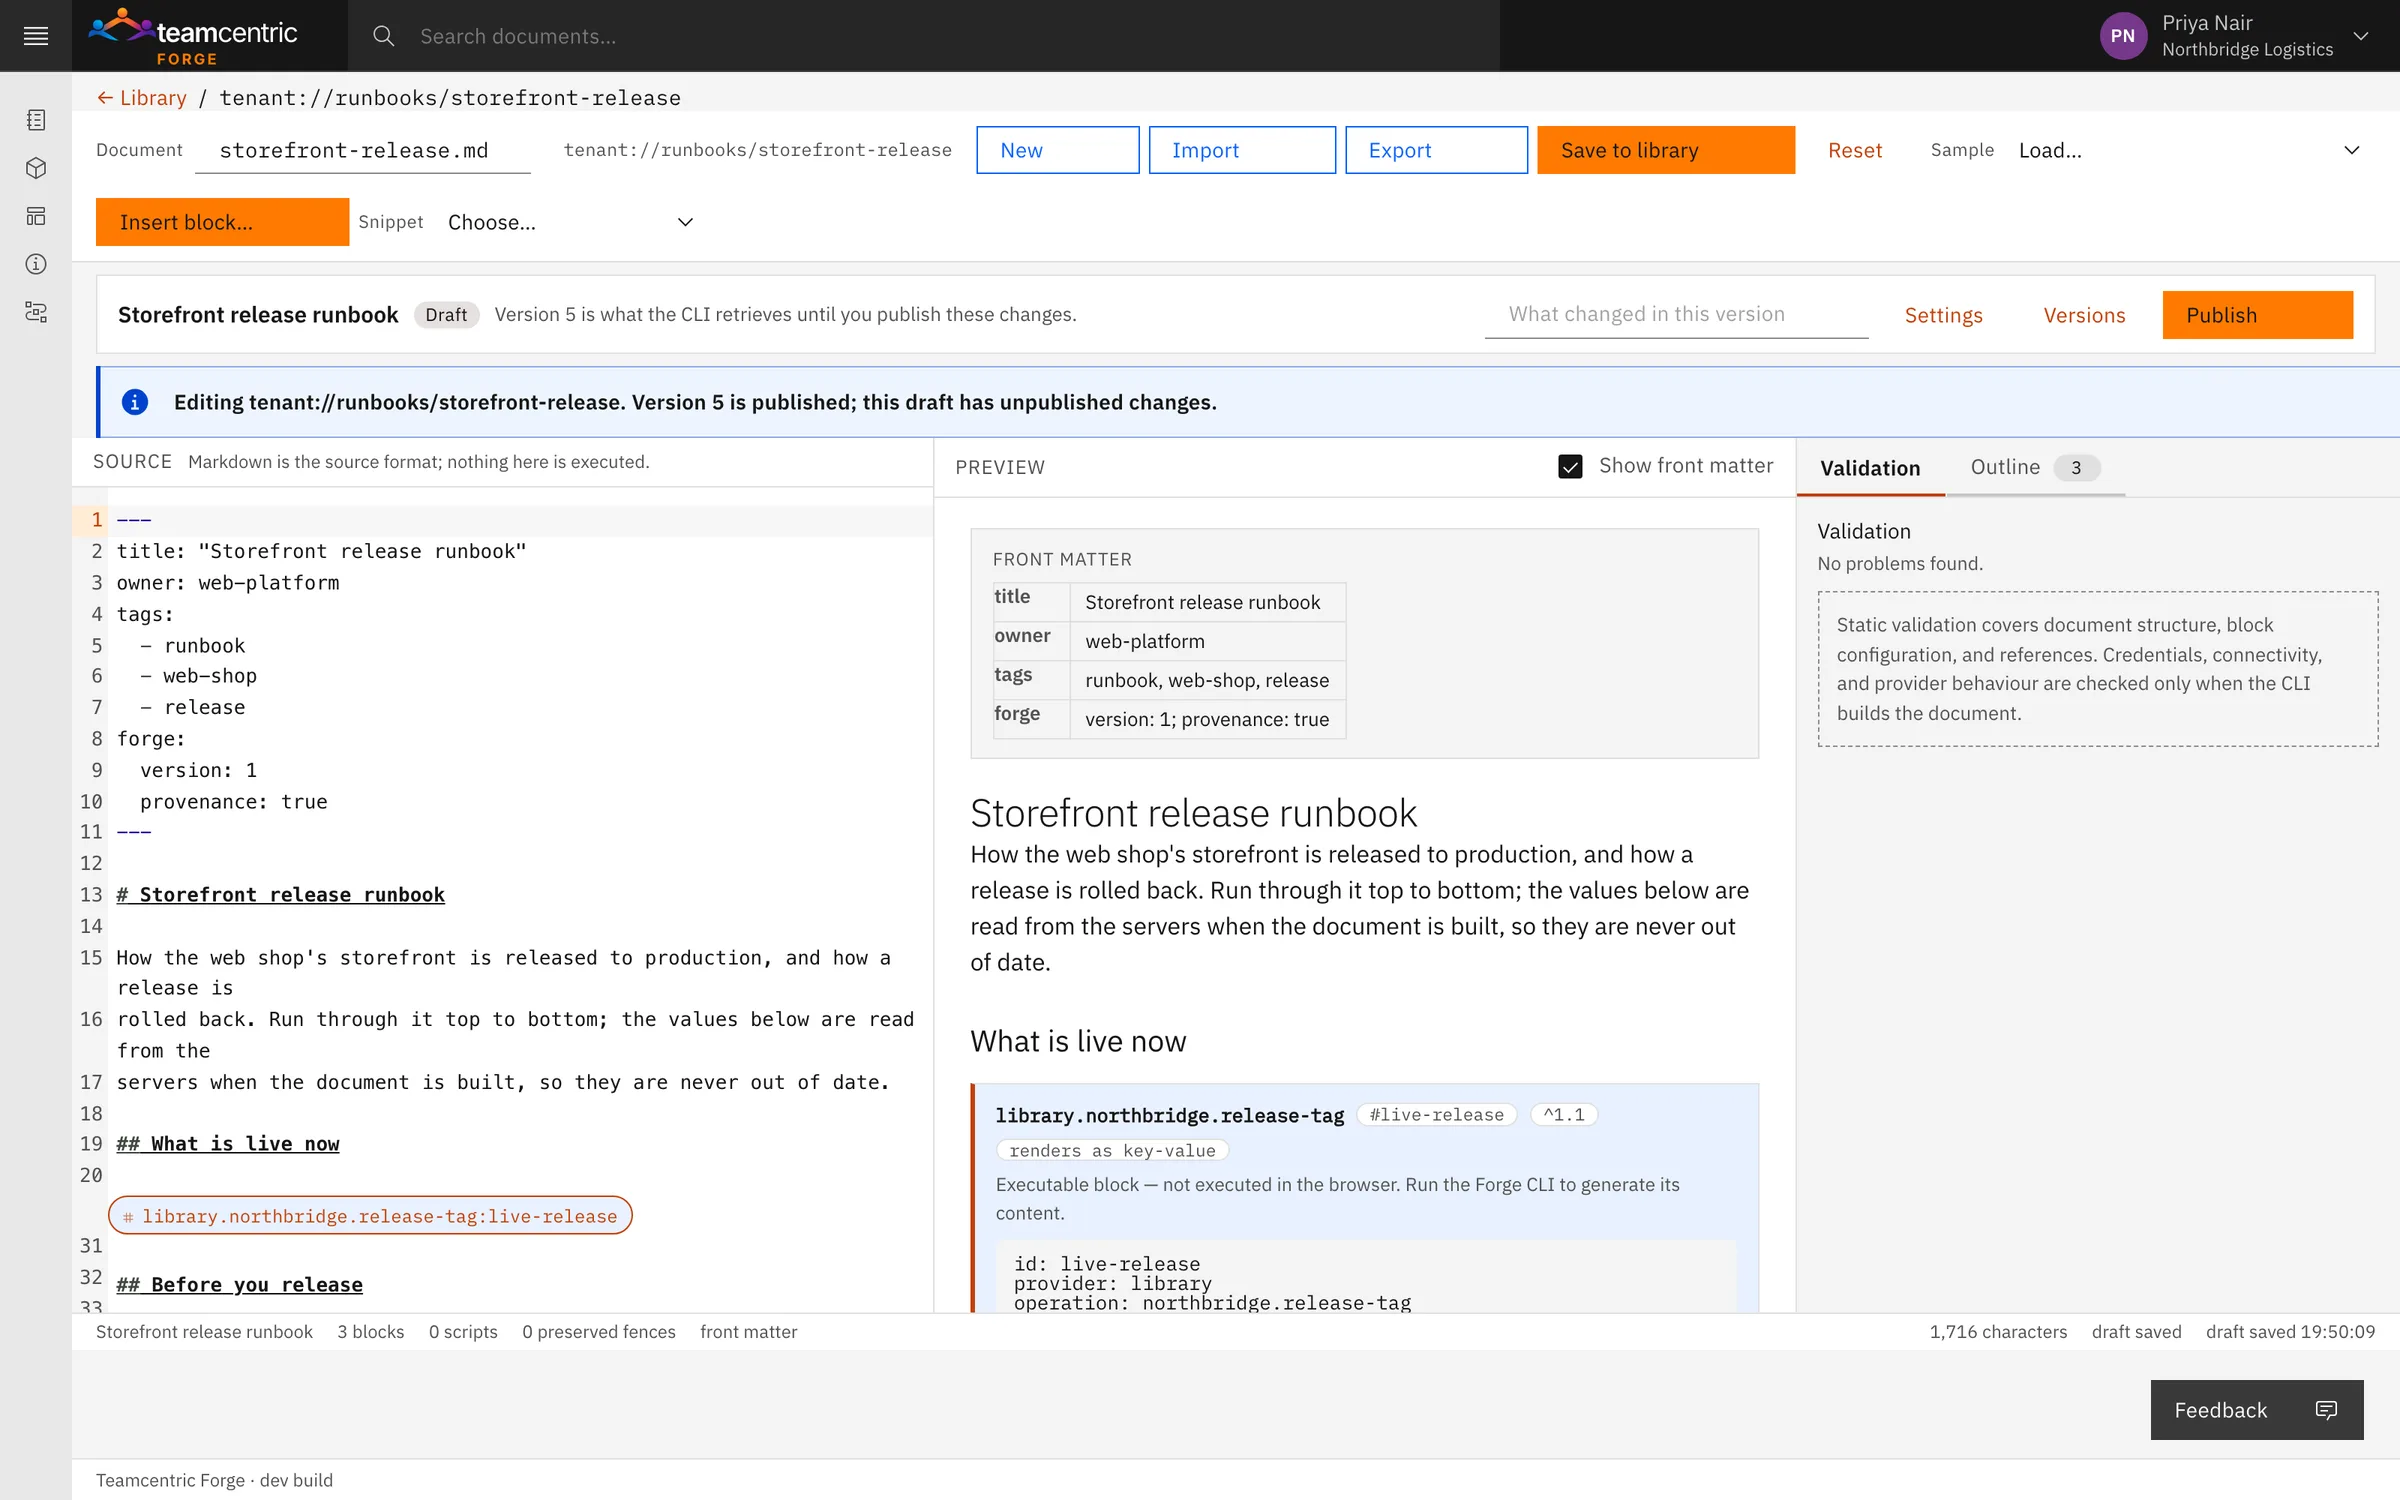Click the renders as key-value chip
Screen dimensions: 2400x1500
click(x=1112, y=1150)
